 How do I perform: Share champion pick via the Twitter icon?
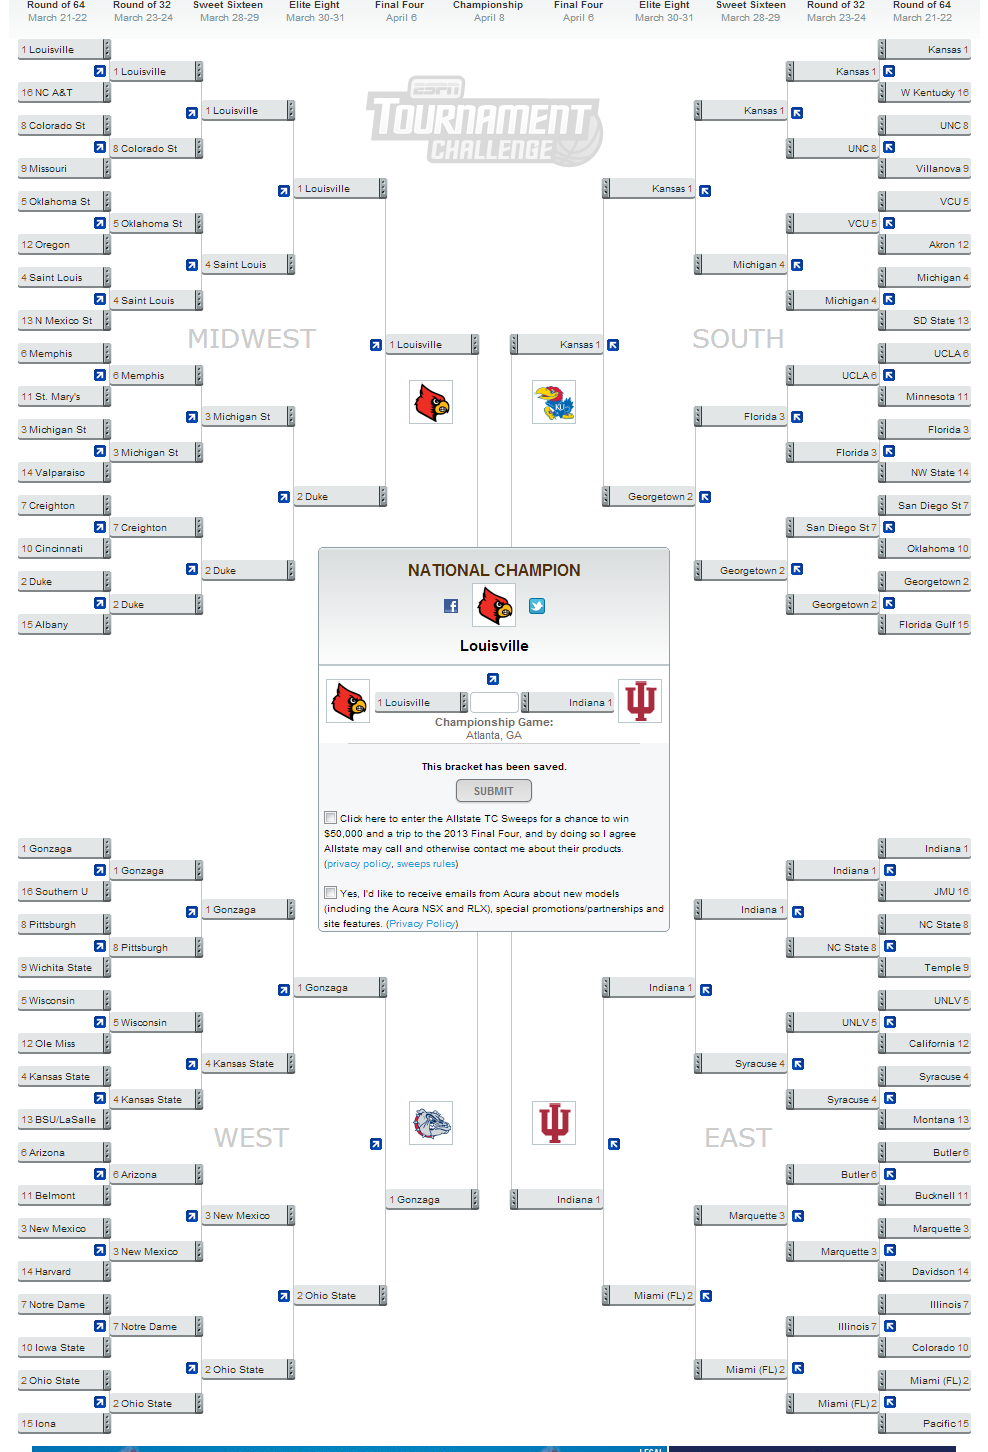[x=538, y=606]
